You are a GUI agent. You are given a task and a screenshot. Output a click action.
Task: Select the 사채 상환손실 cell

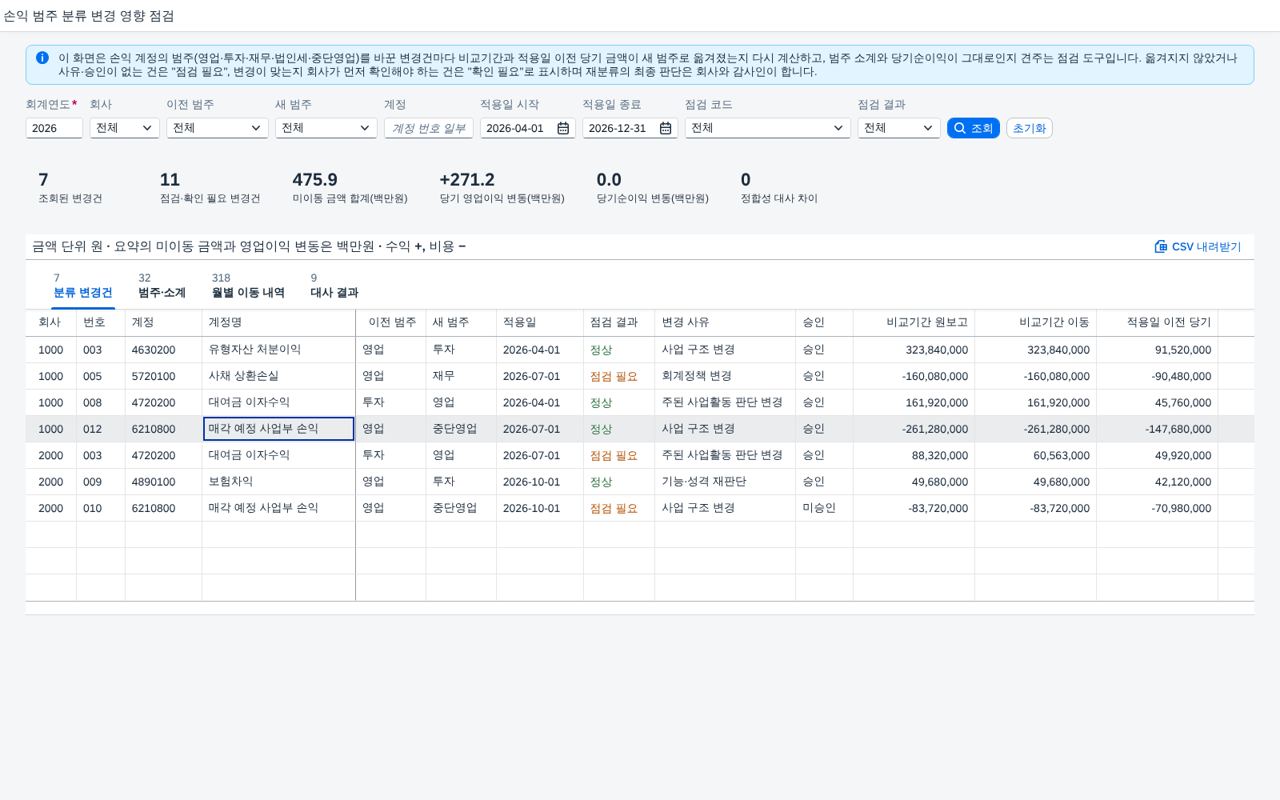(x=278, y=376)
